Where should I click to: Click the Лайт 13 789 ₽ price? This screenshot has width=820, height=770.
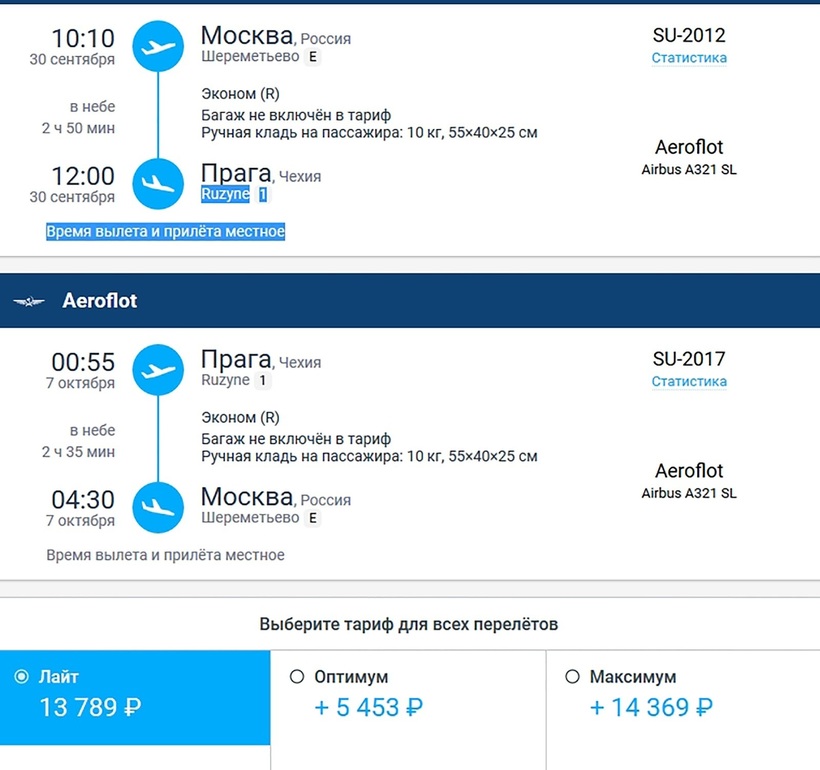[90, 708]
